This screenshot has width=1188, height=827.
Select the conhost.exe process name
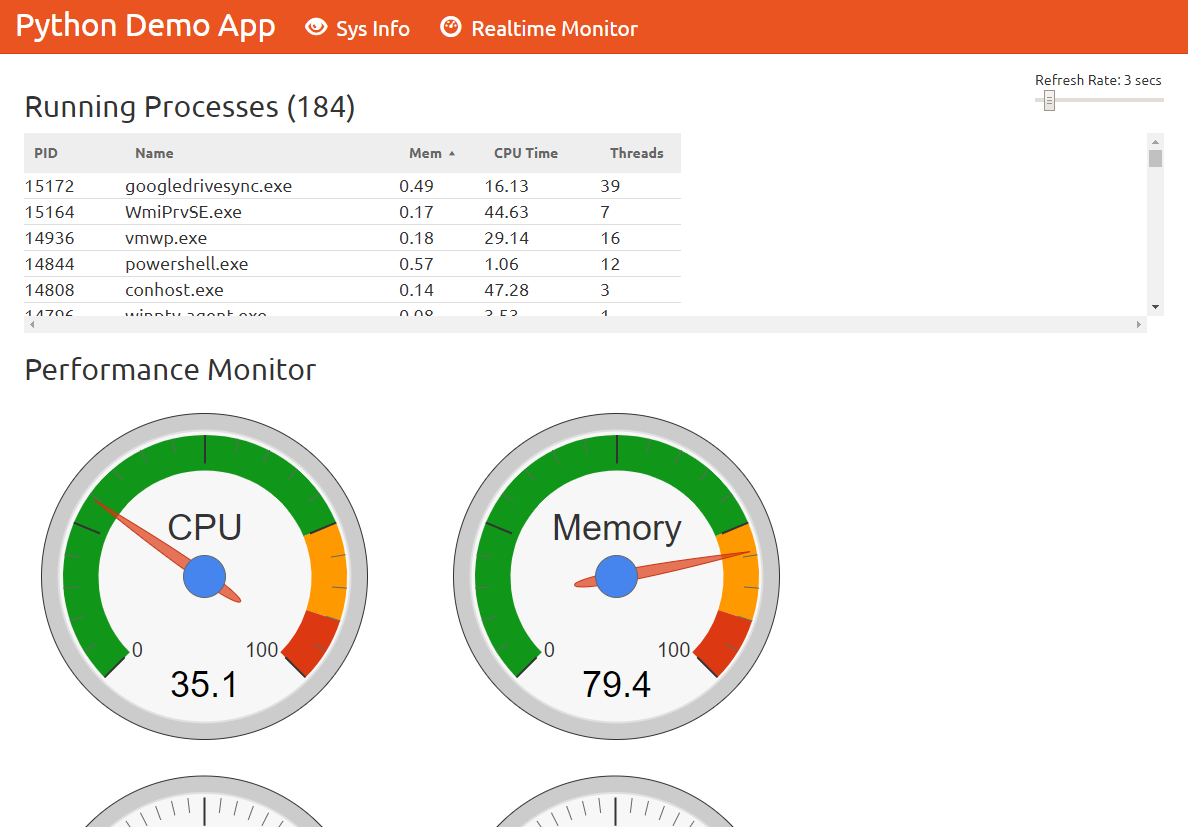point(174,290)
